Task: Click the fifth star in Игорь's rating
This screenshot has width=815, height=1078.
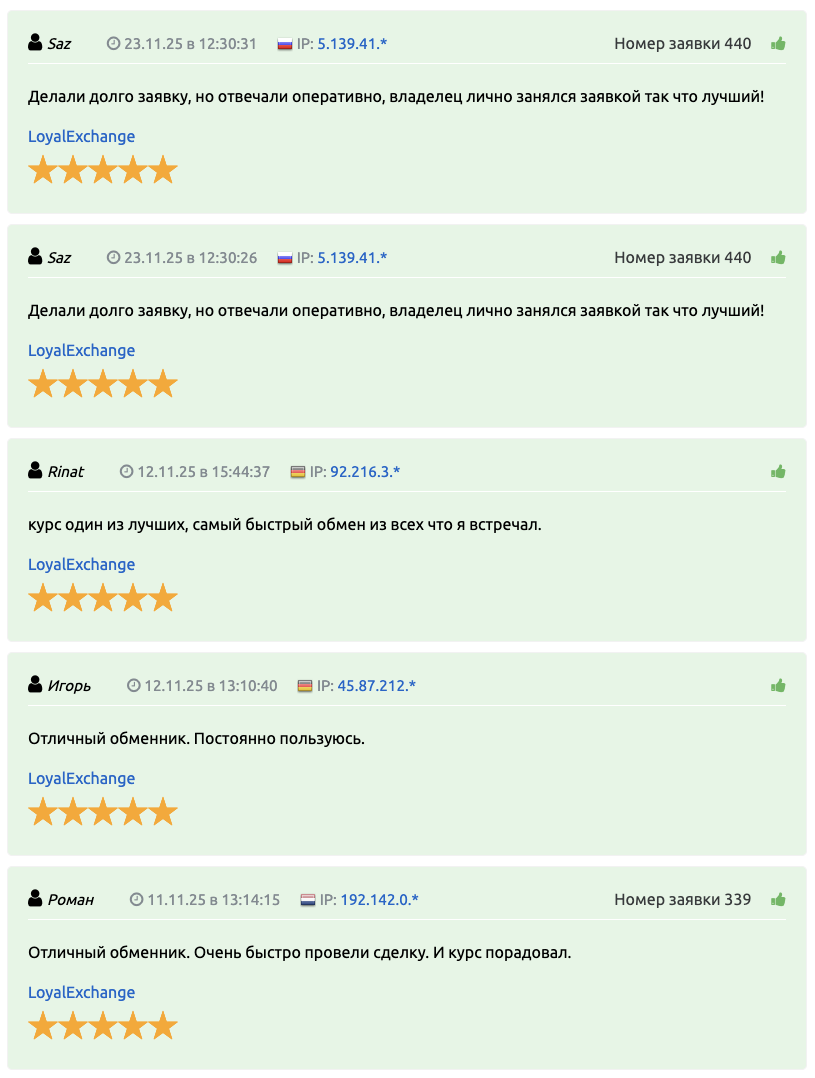Action: tap(164, 811)
